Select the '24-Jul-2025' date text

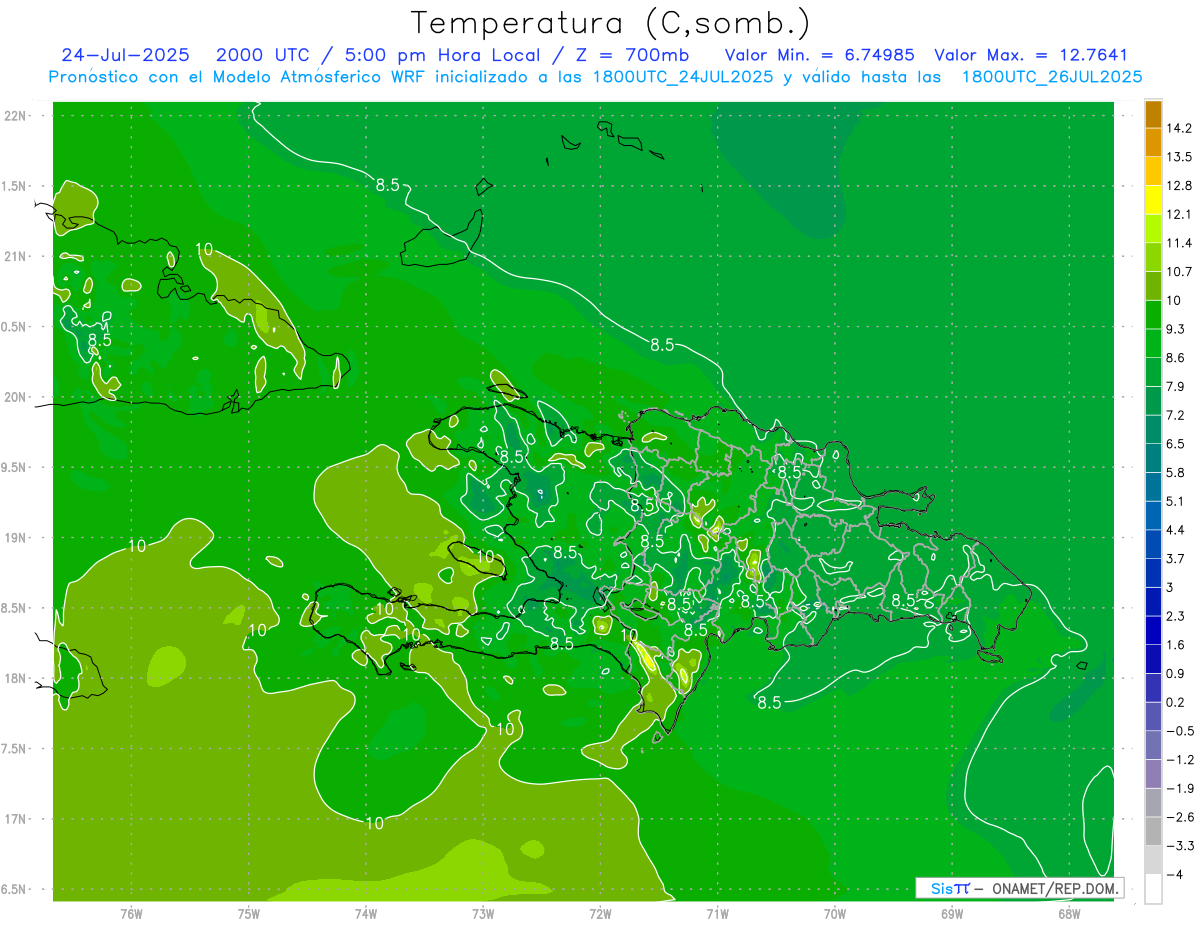click(x=127, y=55)
